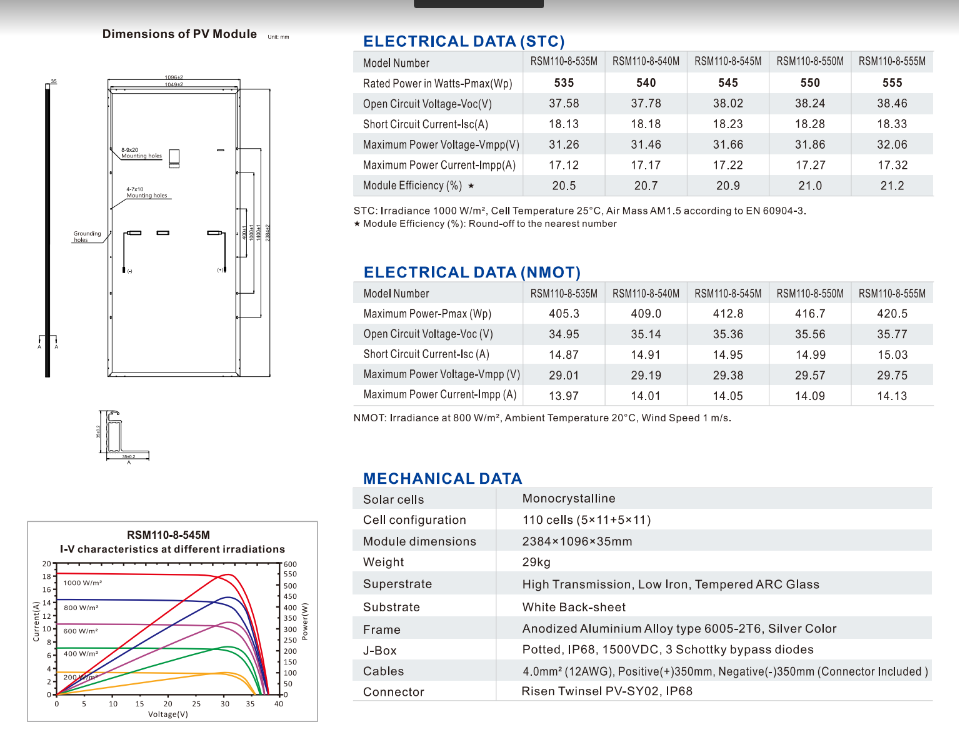Click STC table column header RSM110-8-555M
Screen dimensions: 959x730
892,61
